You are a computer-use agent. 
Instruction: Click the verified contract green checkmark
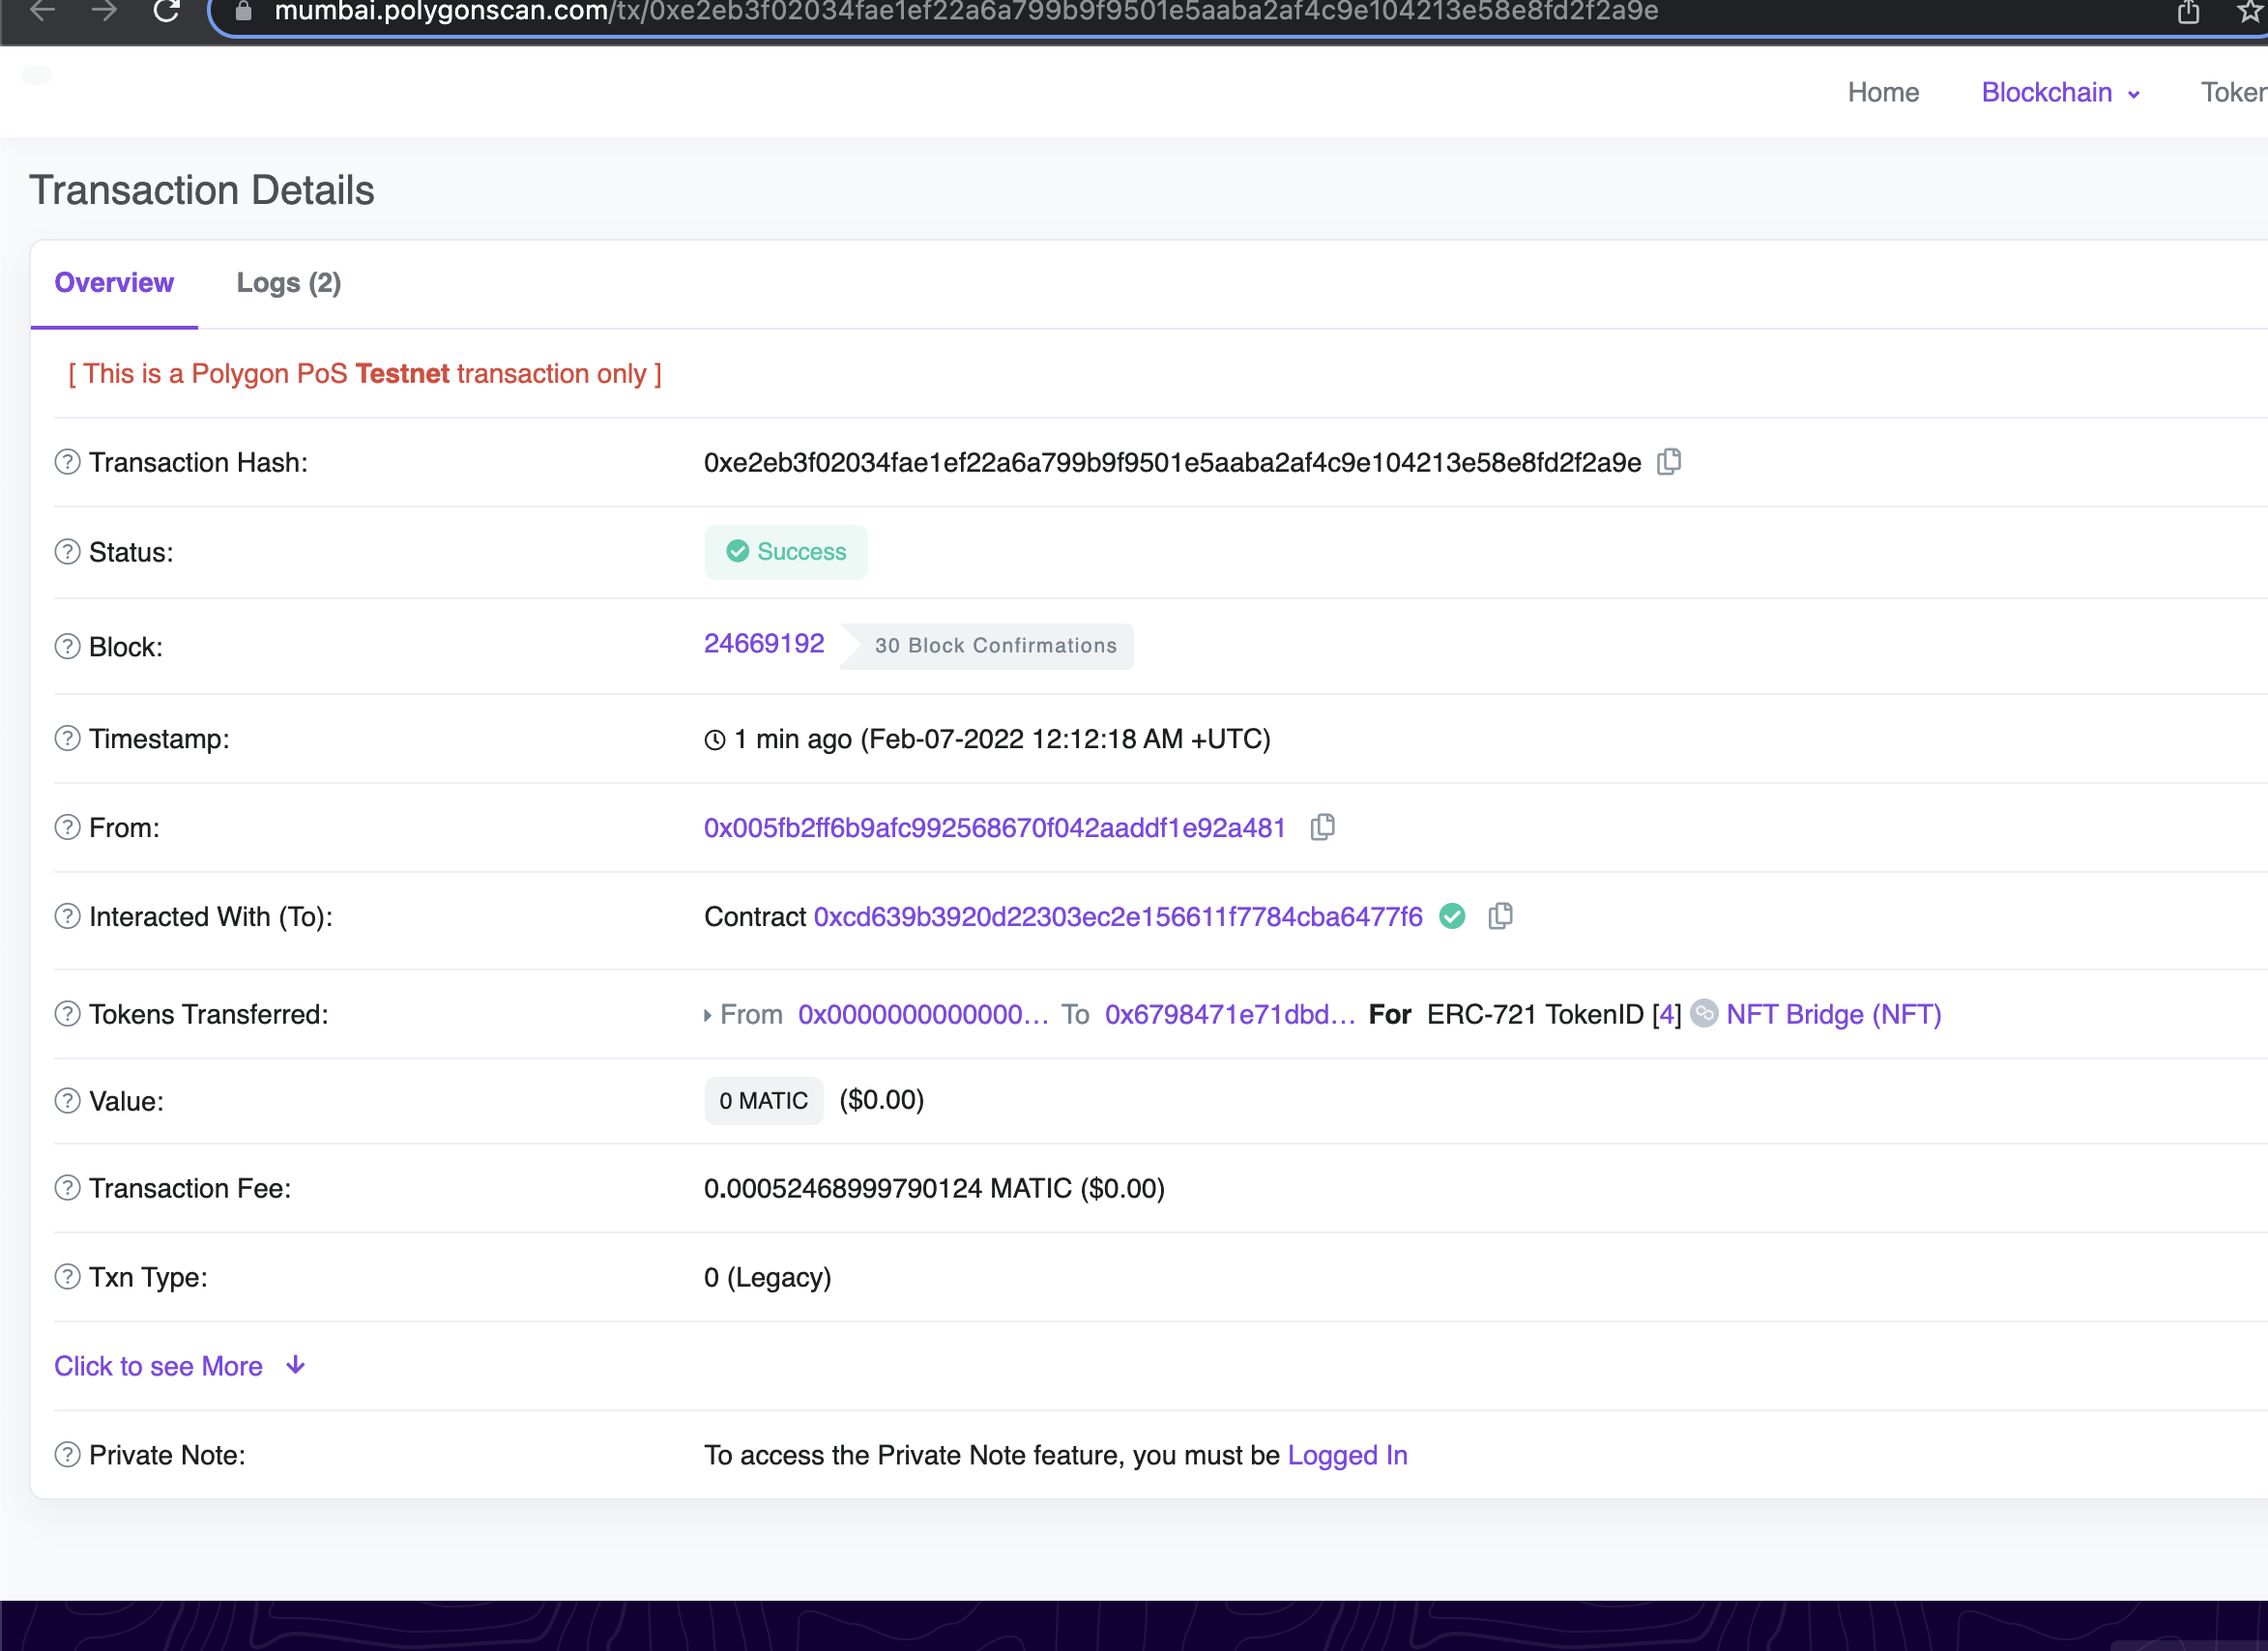pos(1452,916)
